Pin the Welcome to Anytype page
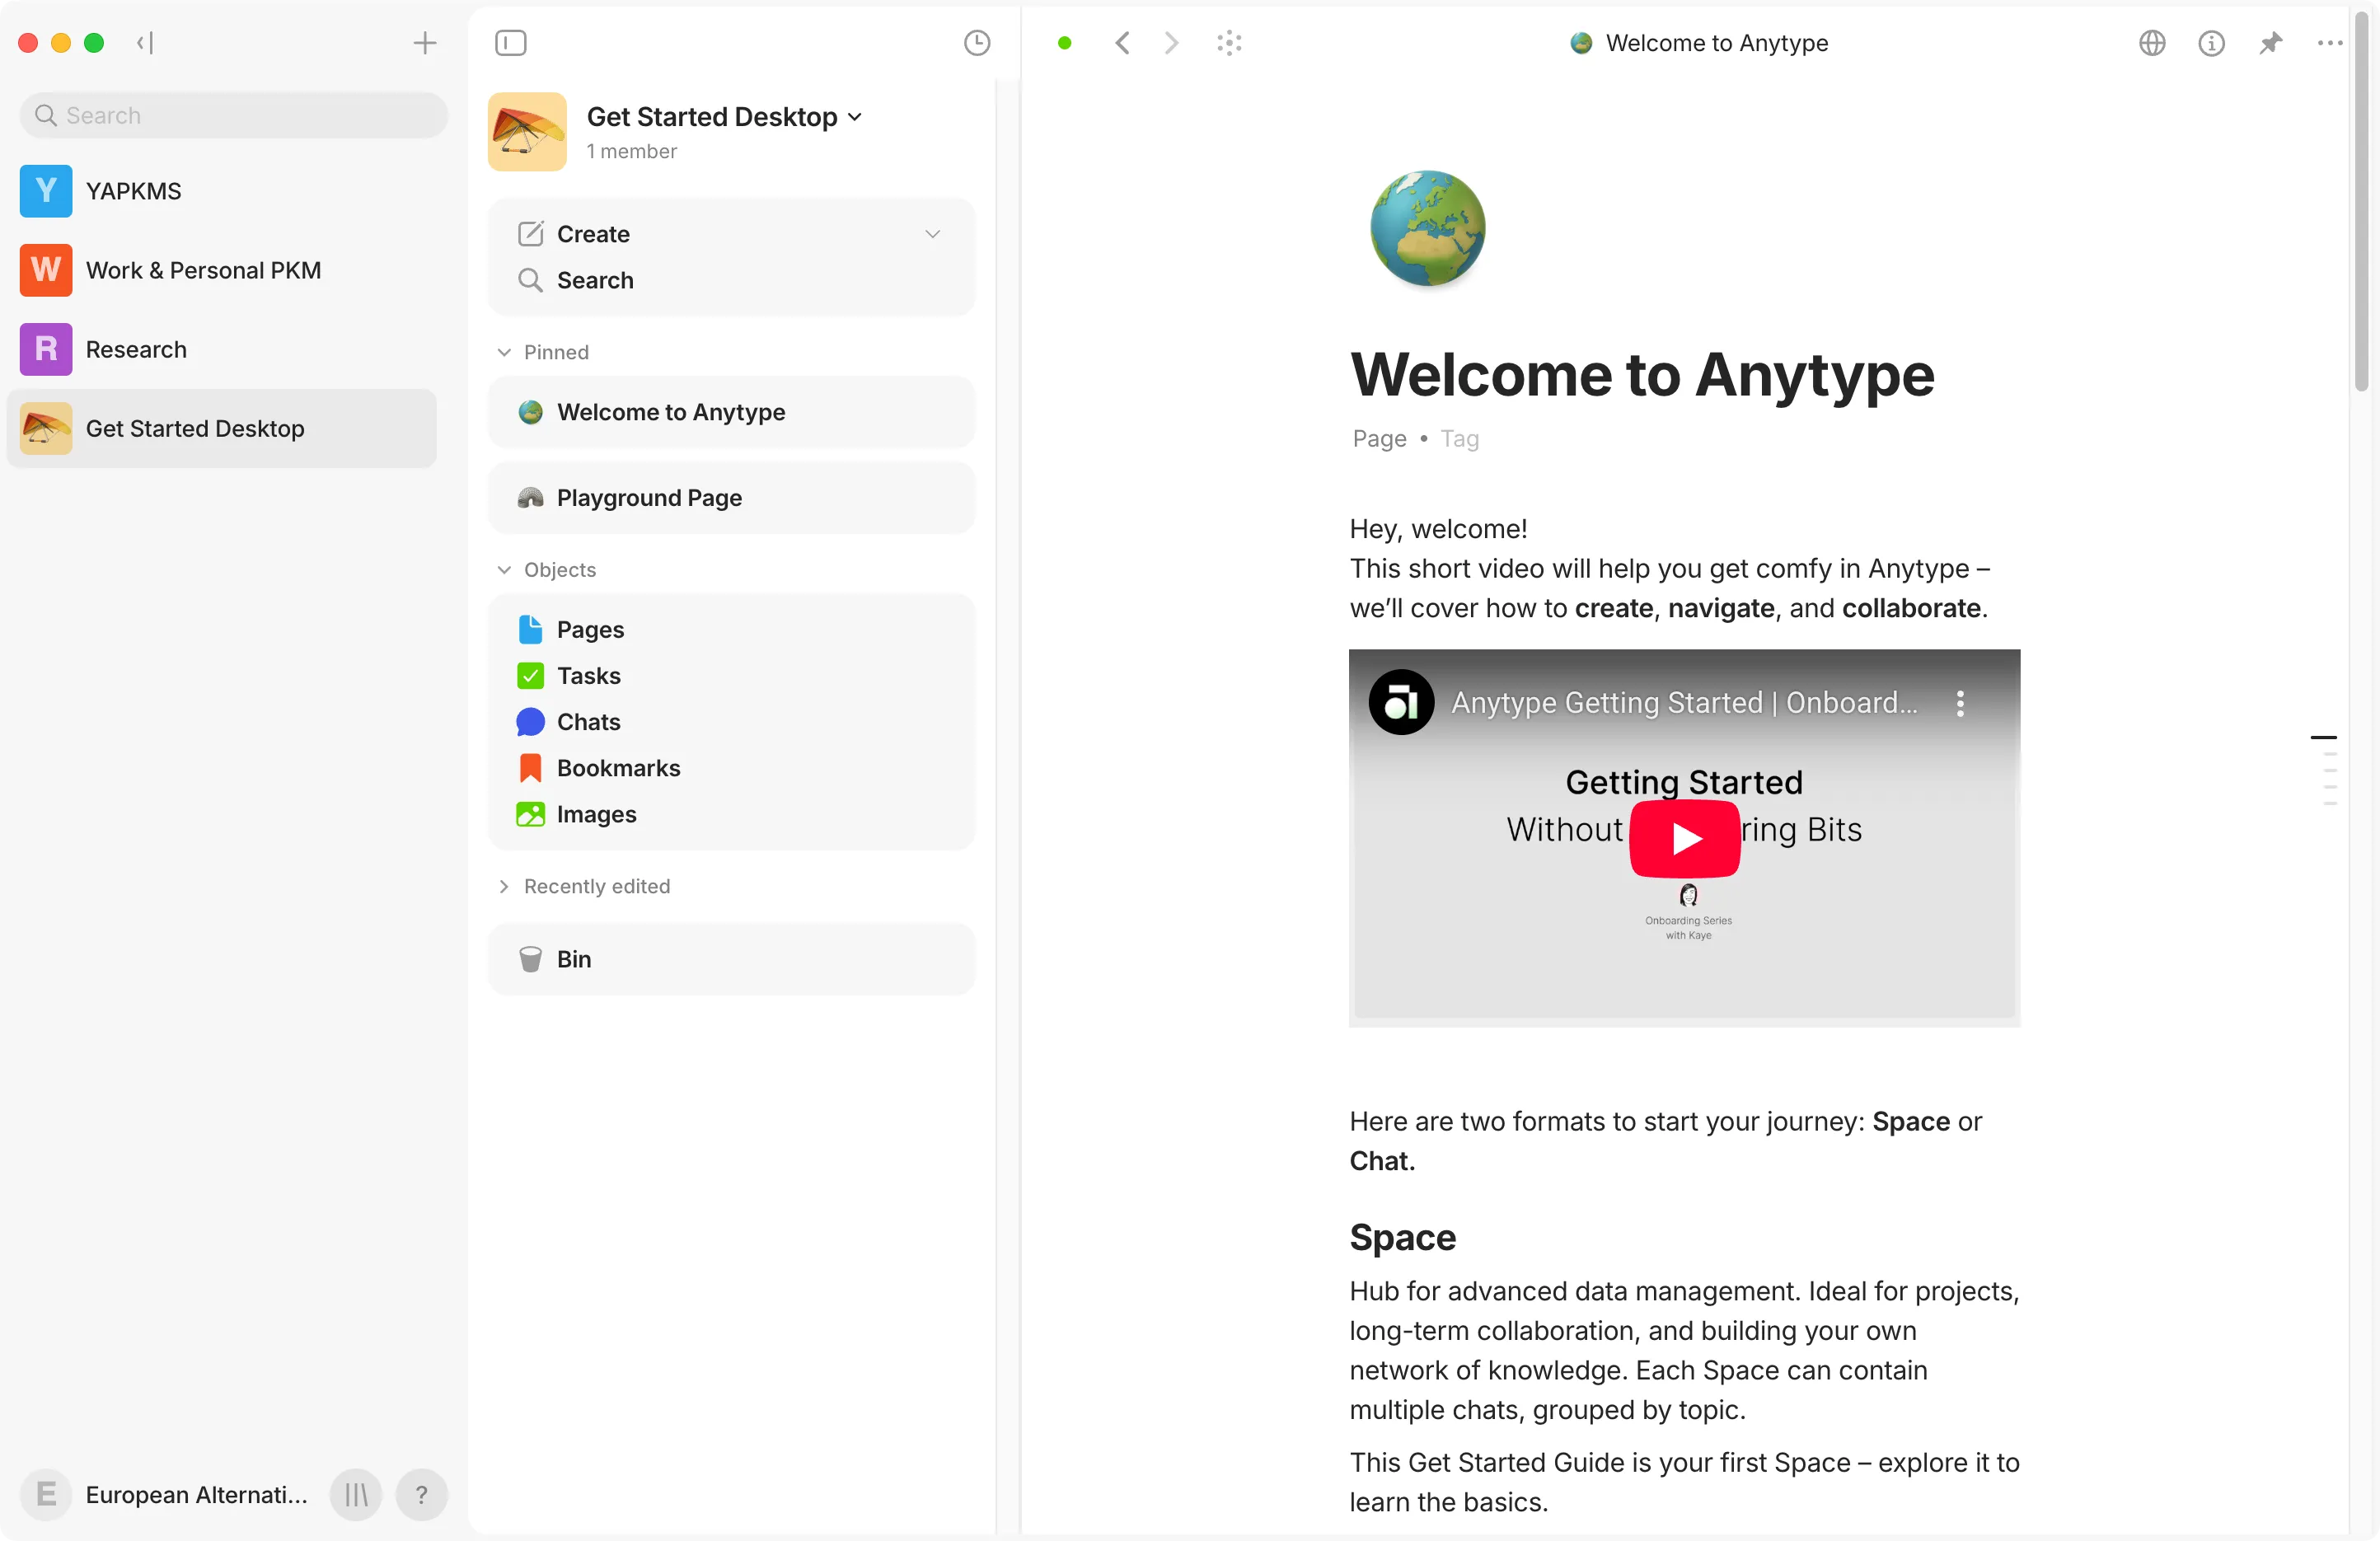 click(2271, 43)
